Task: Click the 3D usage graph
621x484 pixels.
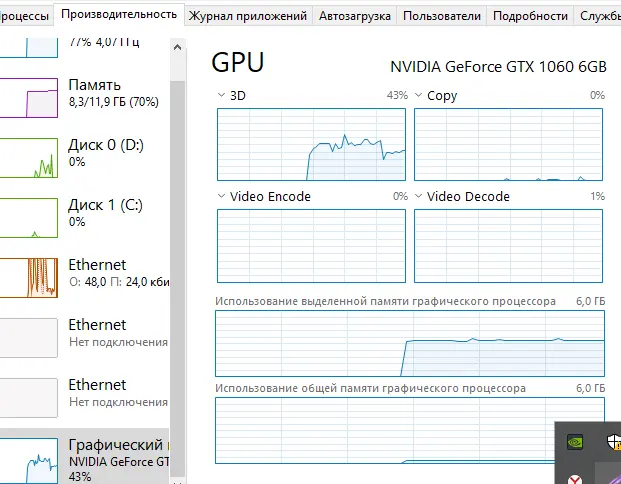Action: (311, 145)
